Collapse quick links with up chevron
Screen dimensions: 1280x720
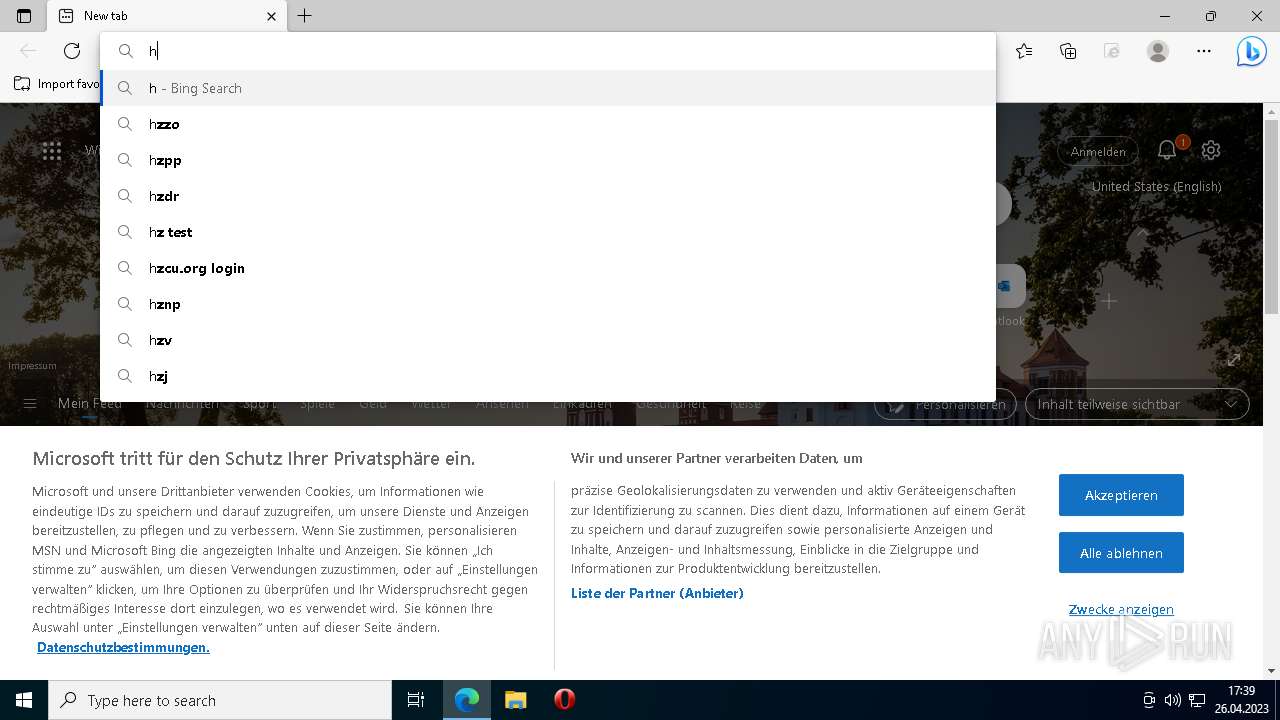coord(1143,232)
